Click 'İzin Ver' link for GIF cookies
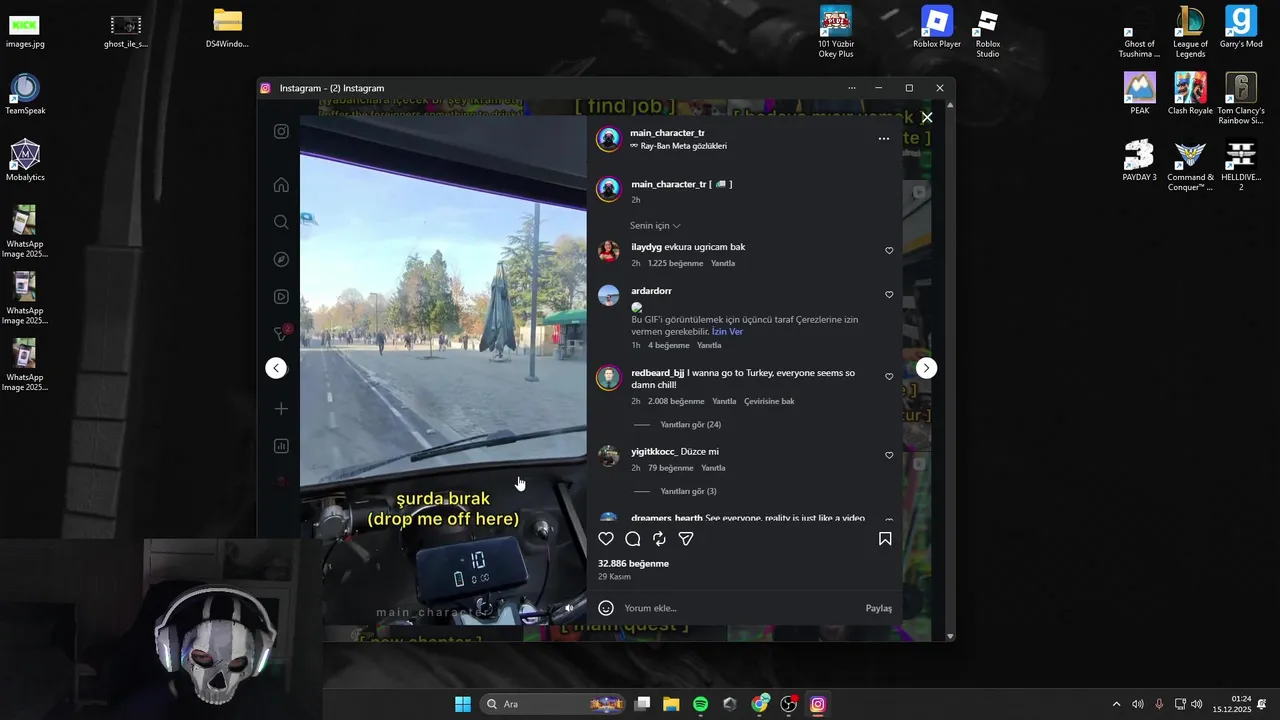 coord(727,332)
